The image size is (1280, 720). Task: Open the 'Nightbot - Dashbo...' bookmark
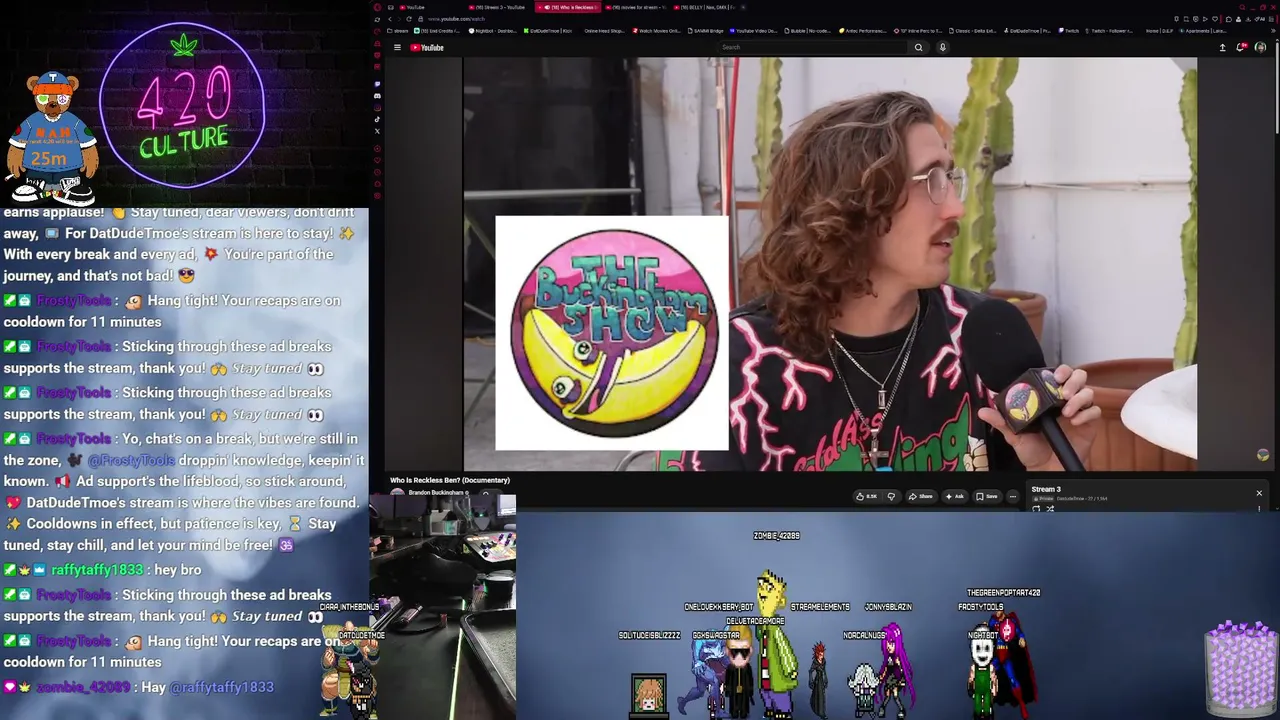[x=493, y=31]
